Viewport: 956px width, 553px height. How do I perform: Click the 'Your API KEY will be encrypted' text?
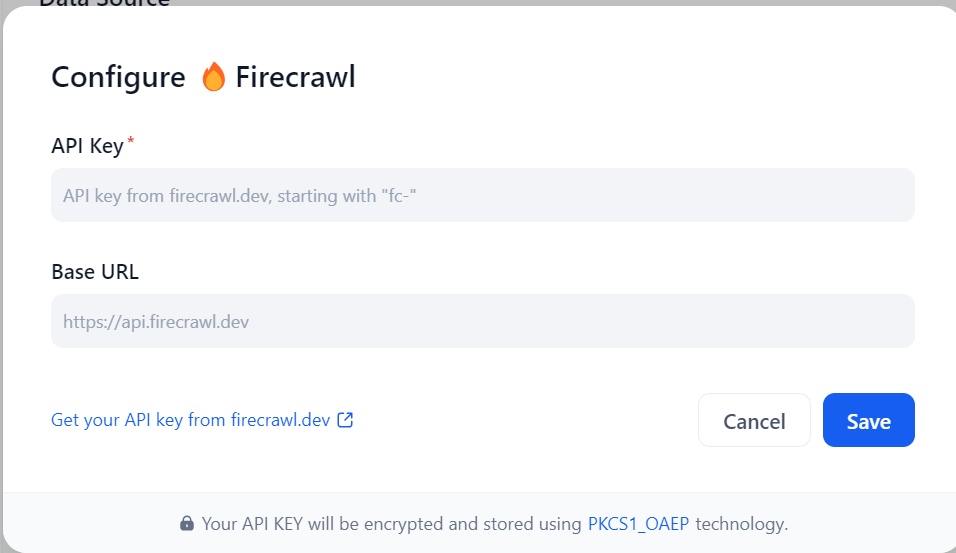[x=390, y=523]
